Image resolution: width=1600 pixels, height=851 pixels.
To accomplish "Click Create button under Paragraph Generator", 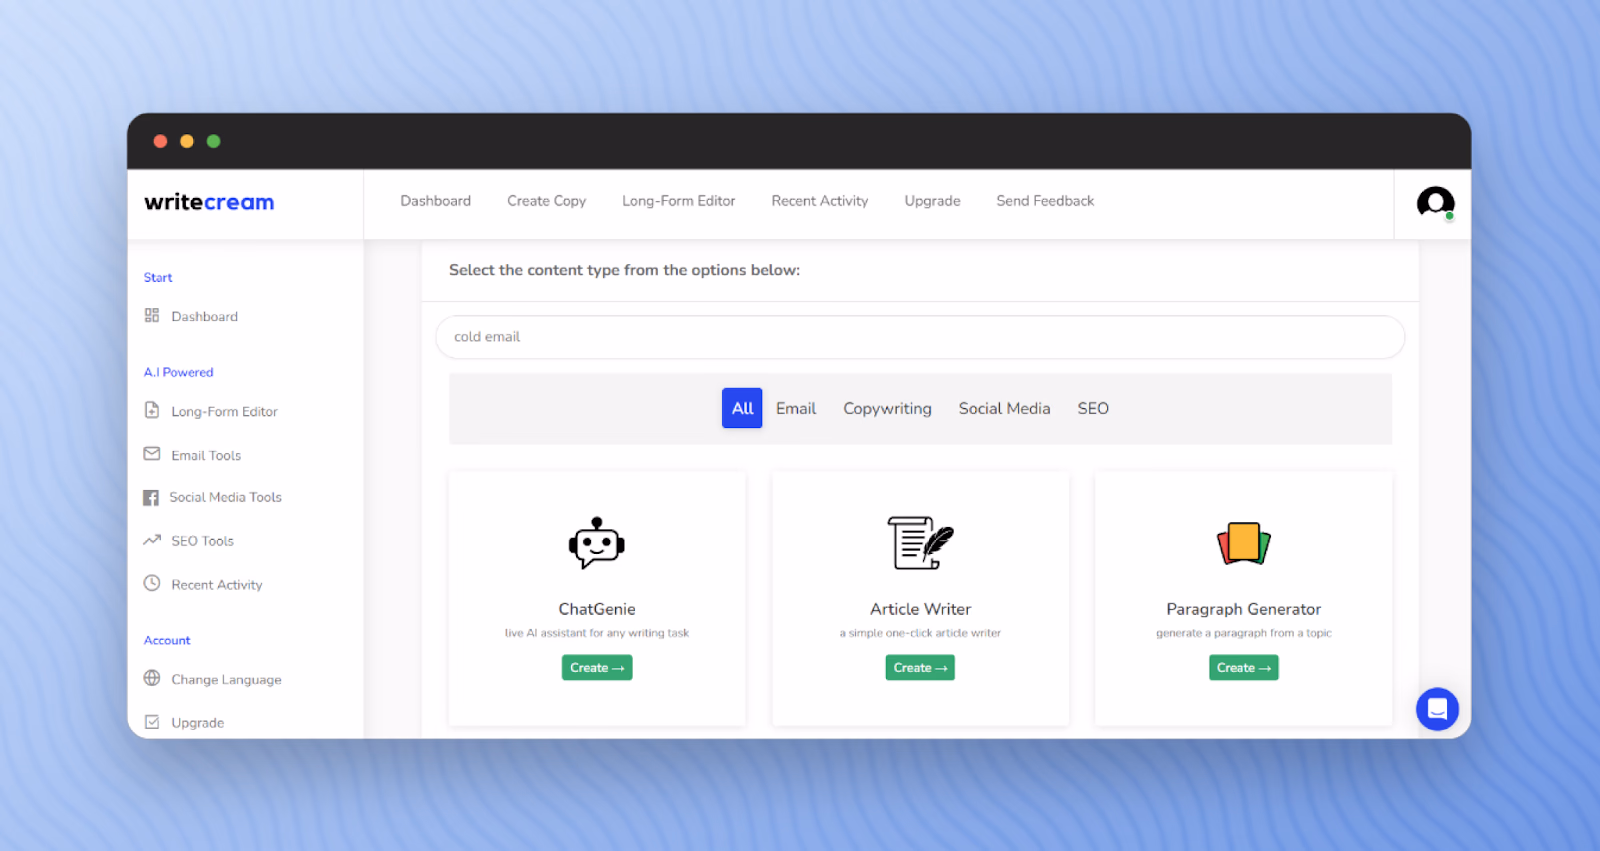I will pyautogui.click(x=1243, y=667).
